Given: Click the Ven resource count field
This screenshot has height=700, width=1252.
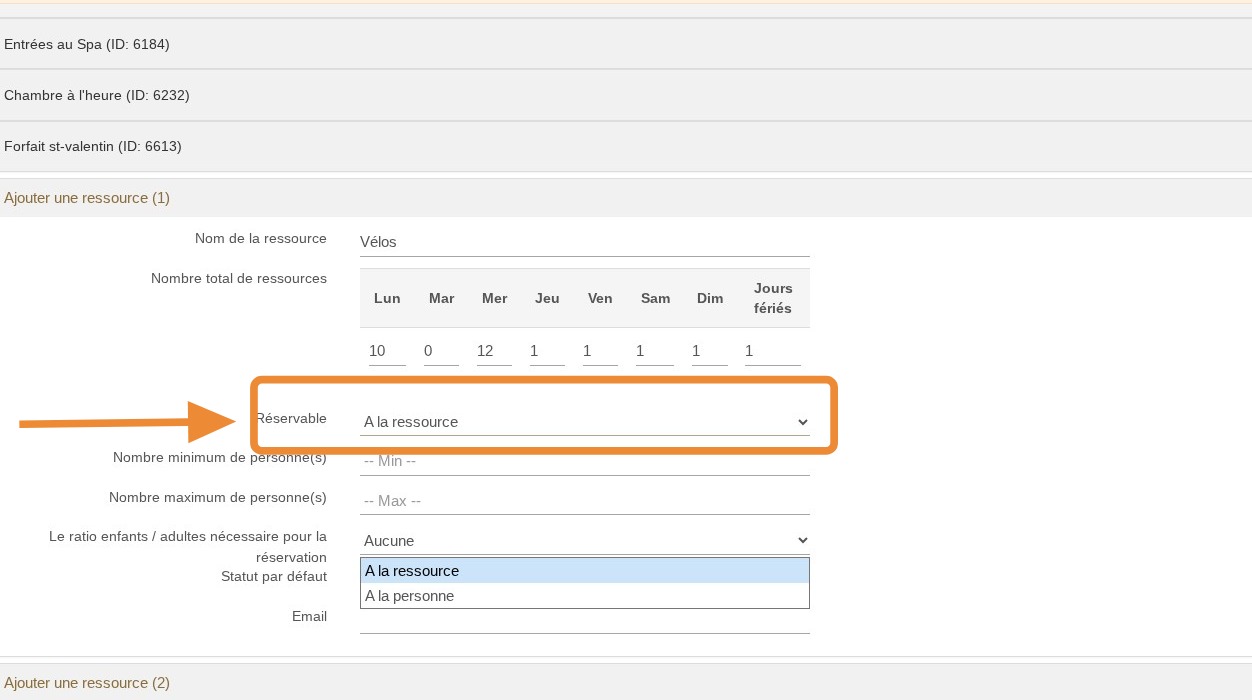Looking at the screenshot, I should click(600, 351).
